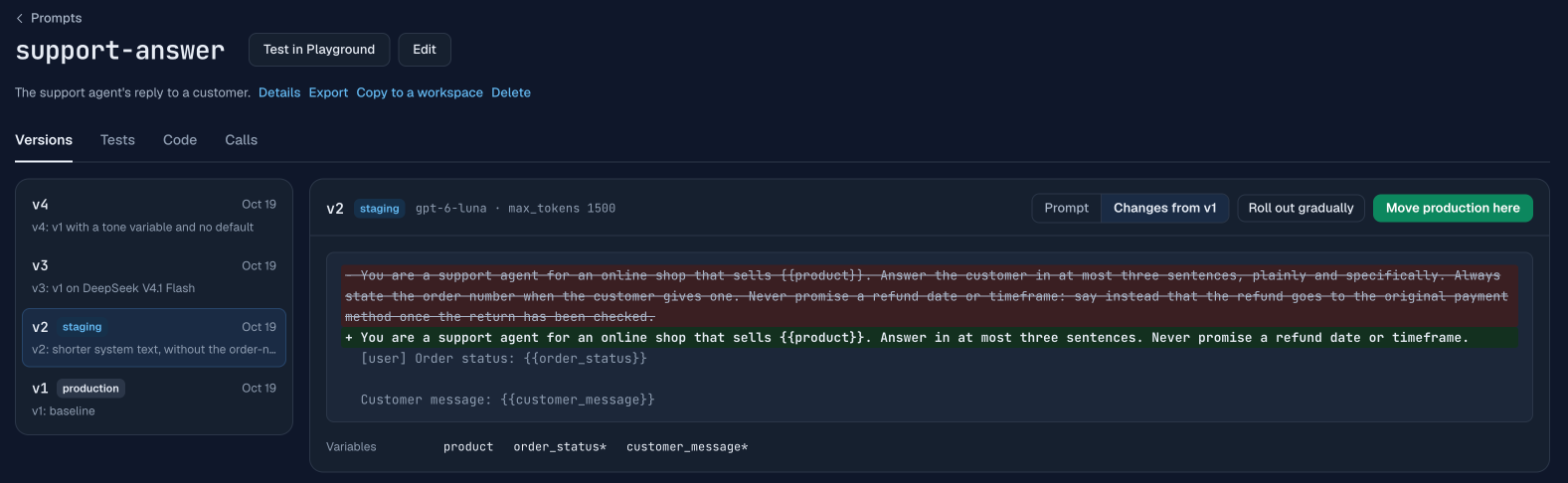Click the Edit button
The image size is (1568, 483).
tap(424, 50)
